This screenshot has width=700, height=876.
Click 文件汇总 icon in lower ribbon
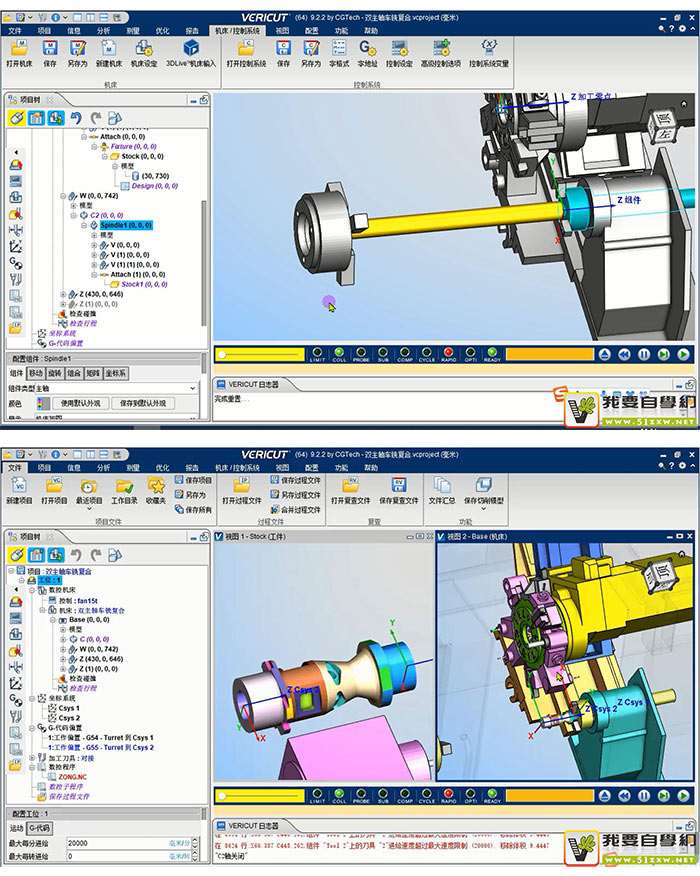442,485
